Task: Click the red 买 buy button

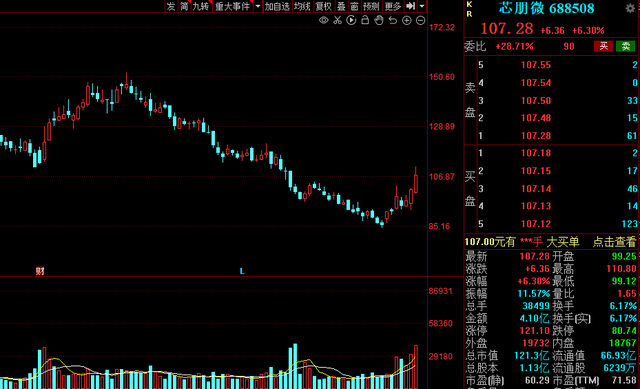Action: [x=603, y=46]
